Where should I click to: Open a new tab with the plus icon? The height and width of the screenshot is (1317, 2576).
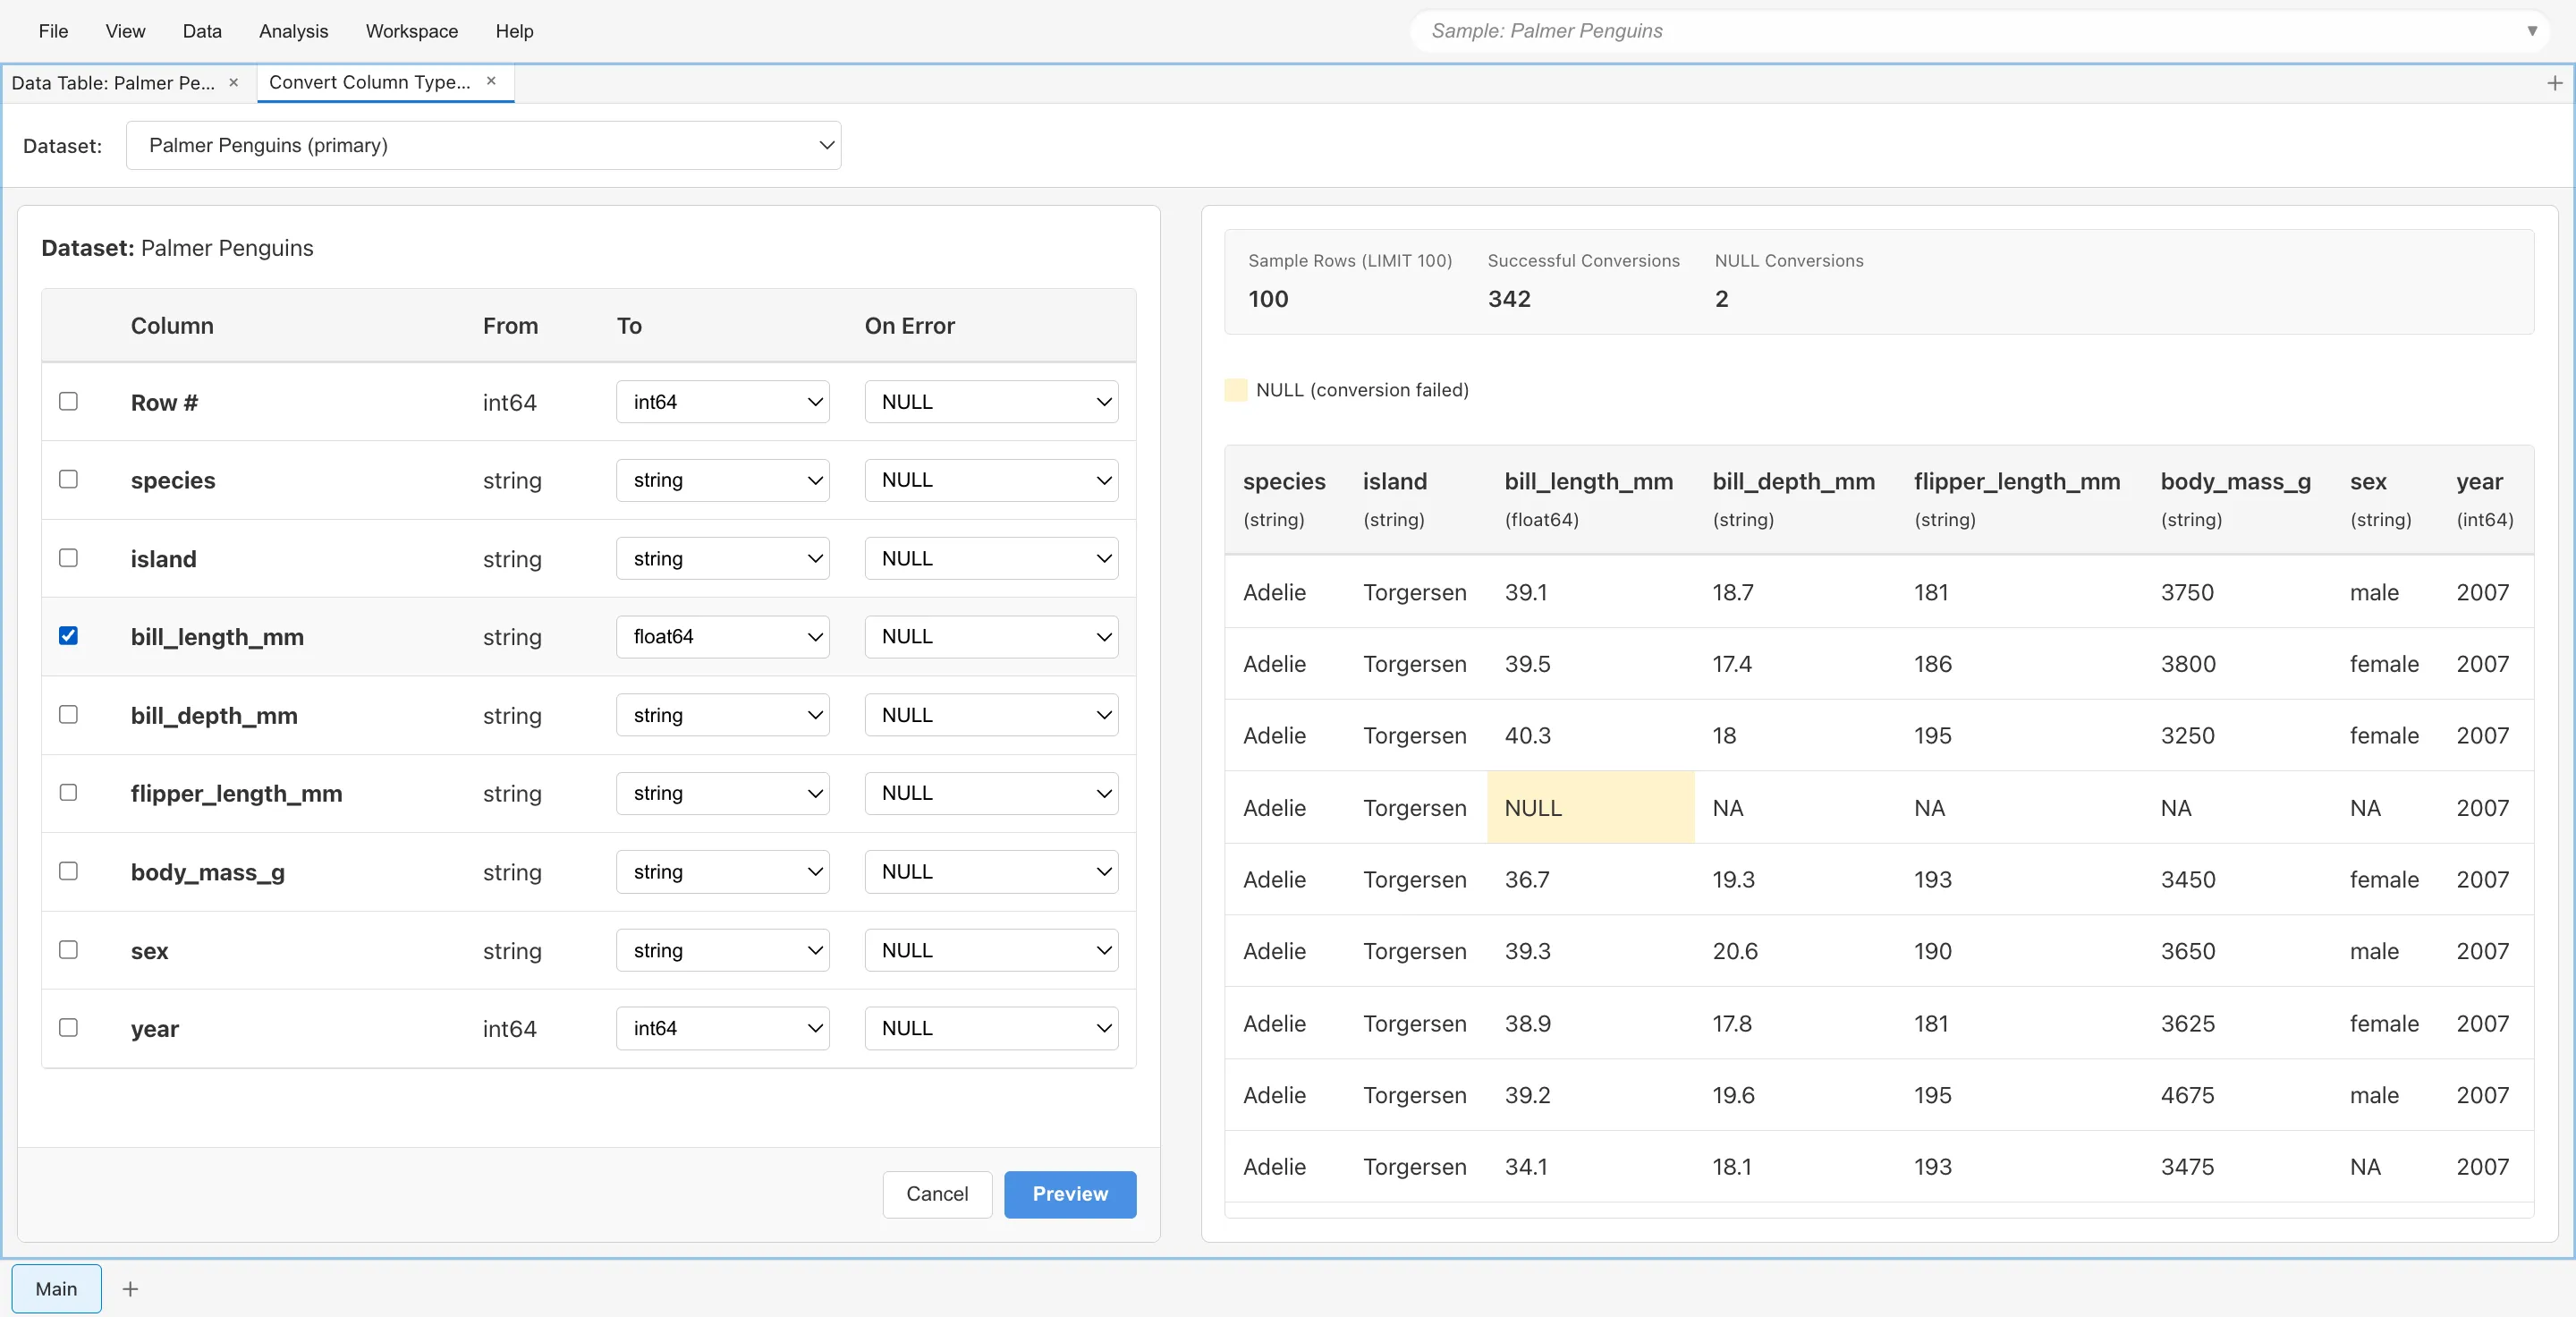click(x=2556, y=83)
